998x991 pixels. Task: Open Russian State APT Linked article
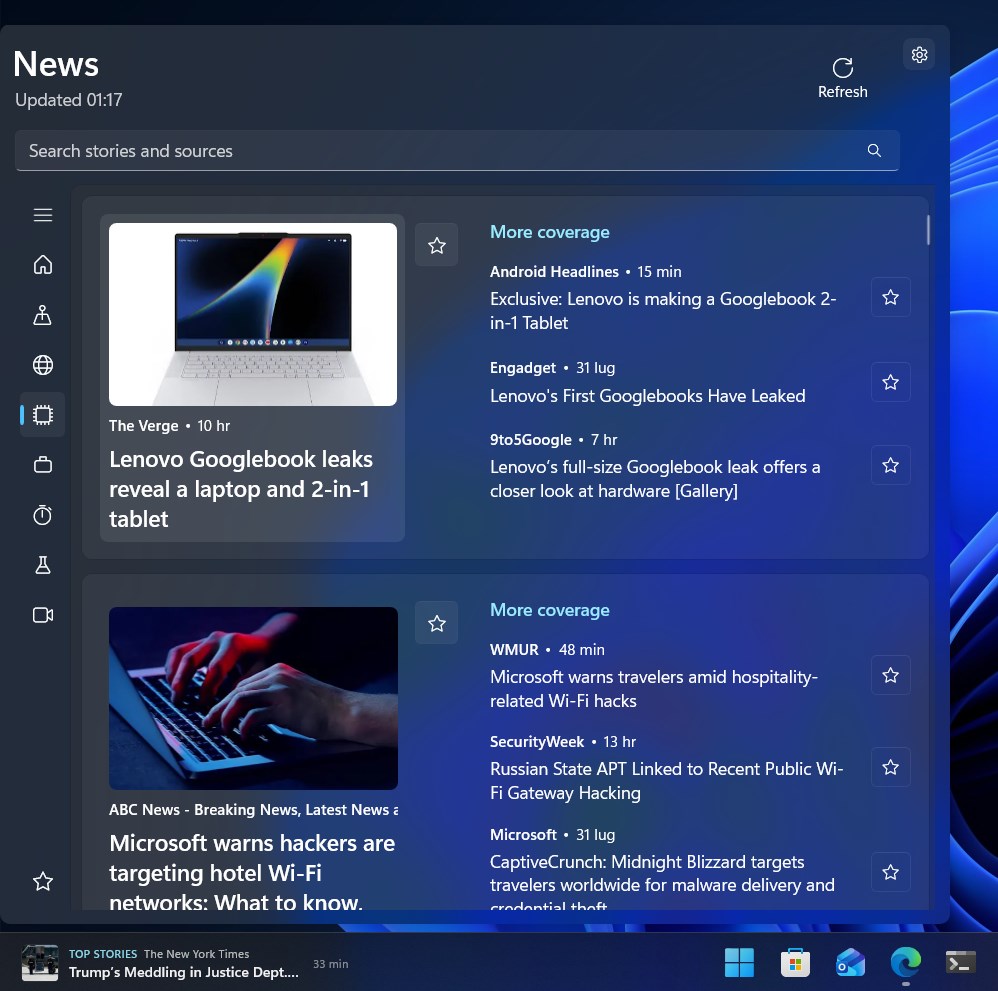tap(666, 780)
